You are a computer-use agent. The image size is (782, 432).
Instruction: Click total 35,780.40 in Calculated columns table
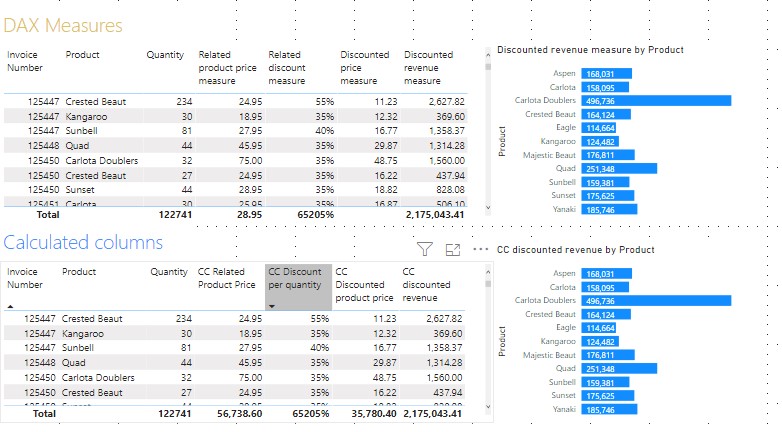point(374,414)
